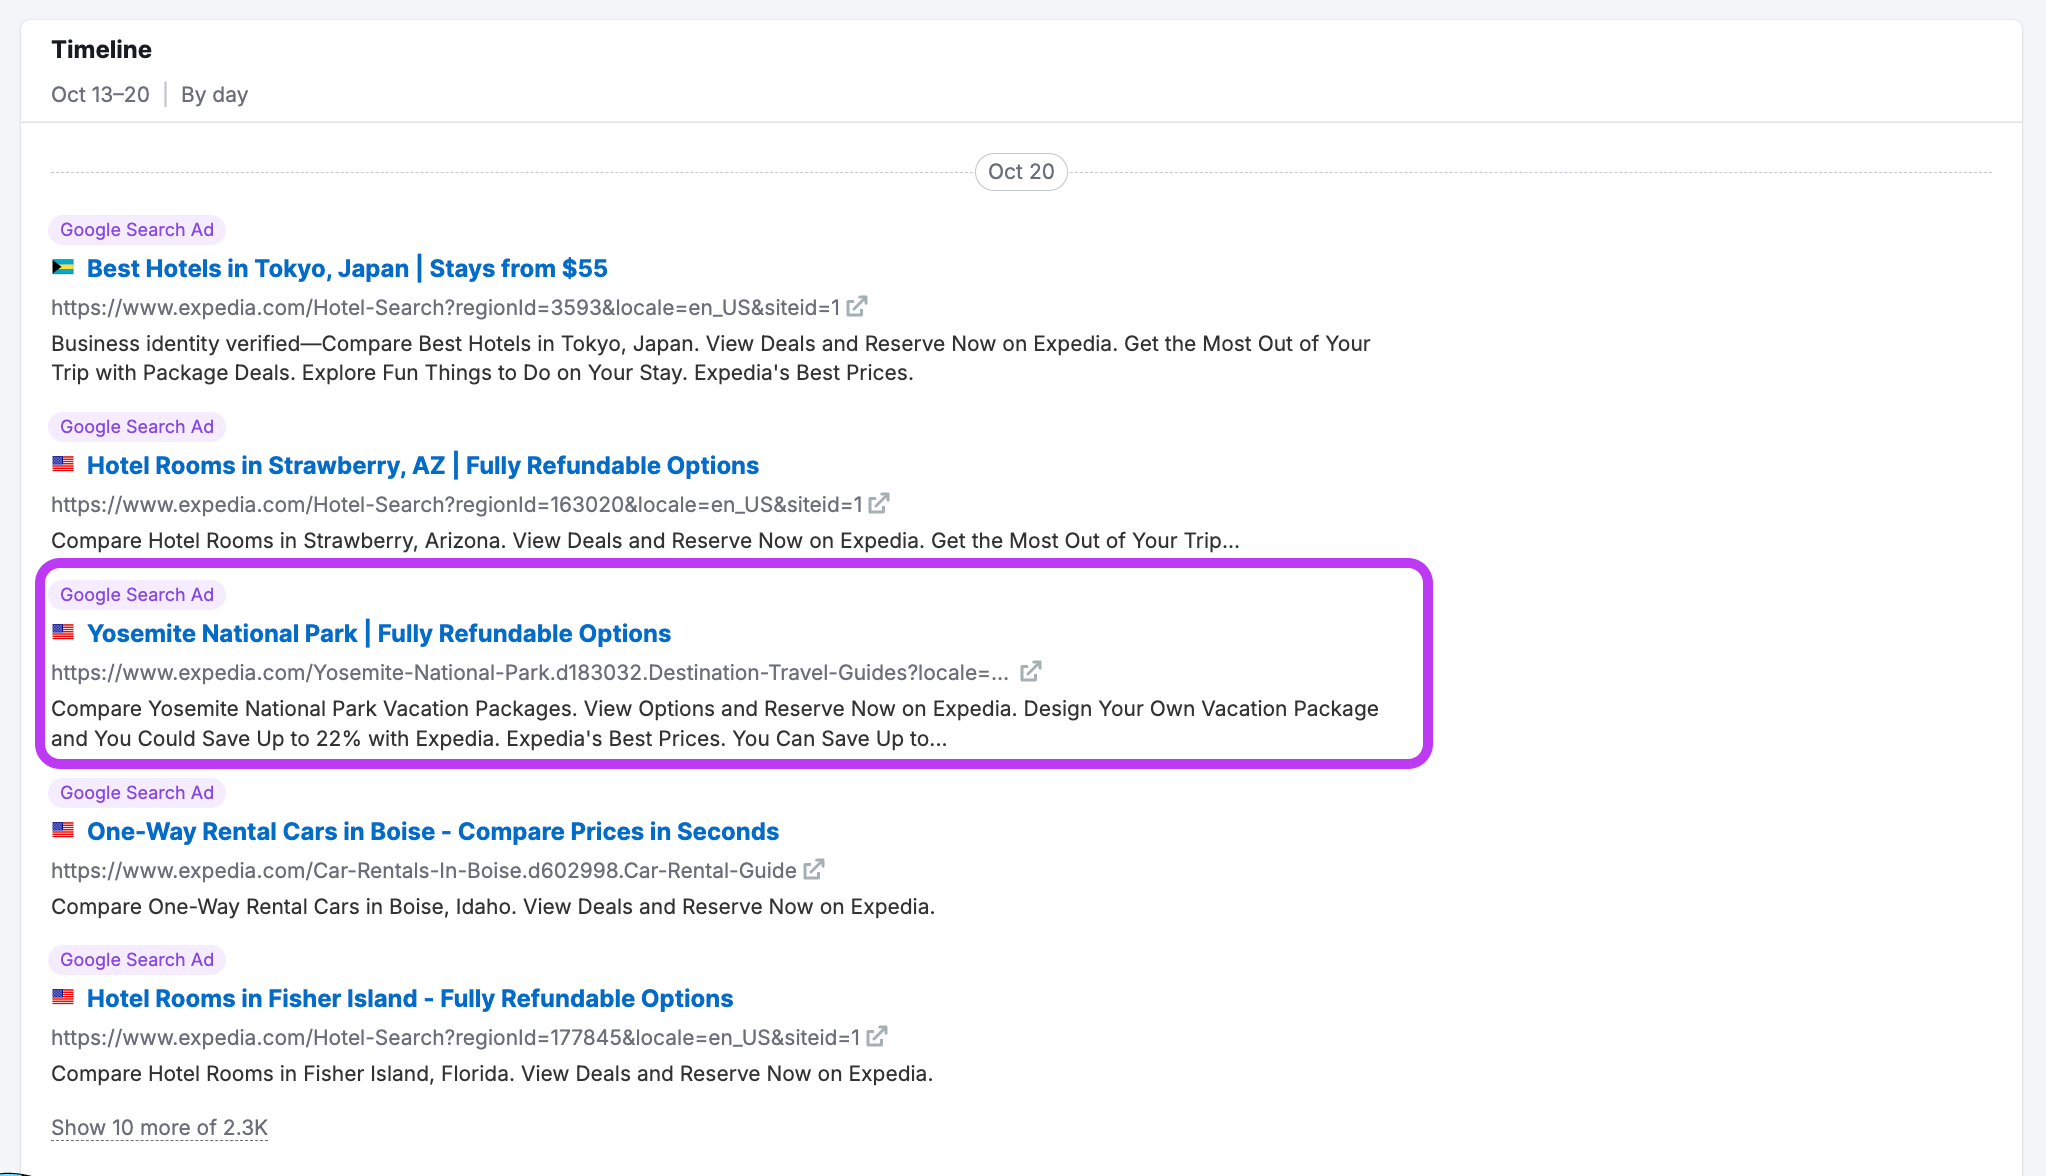Toggle the Google Search Ad badge on Tokyo ad
2046x1176 pixels.
[137, 229]
